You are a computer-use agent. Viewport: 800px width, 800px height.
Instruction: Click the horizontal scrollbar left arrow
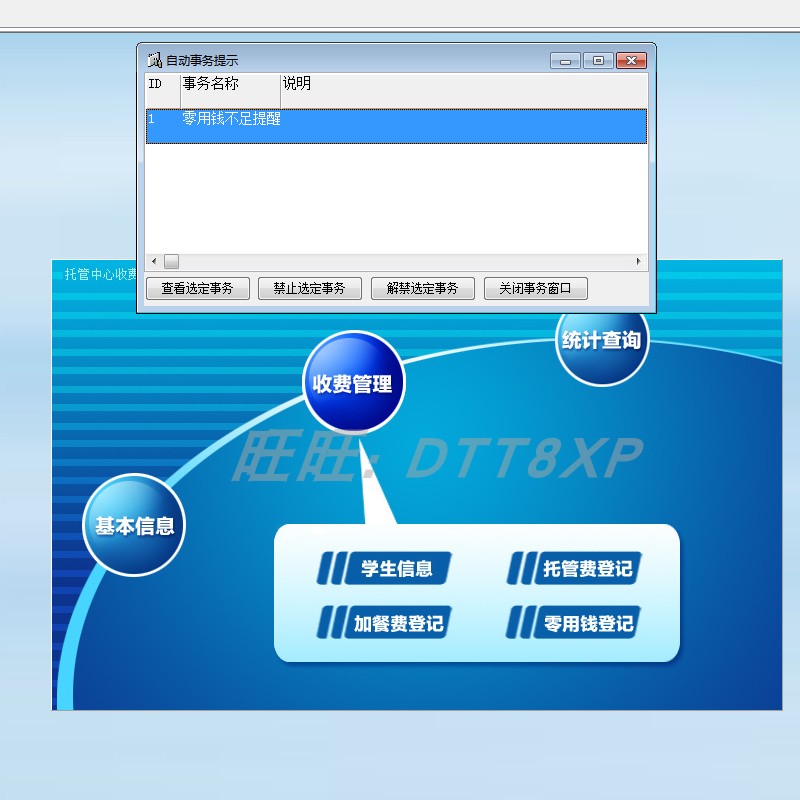153,261
